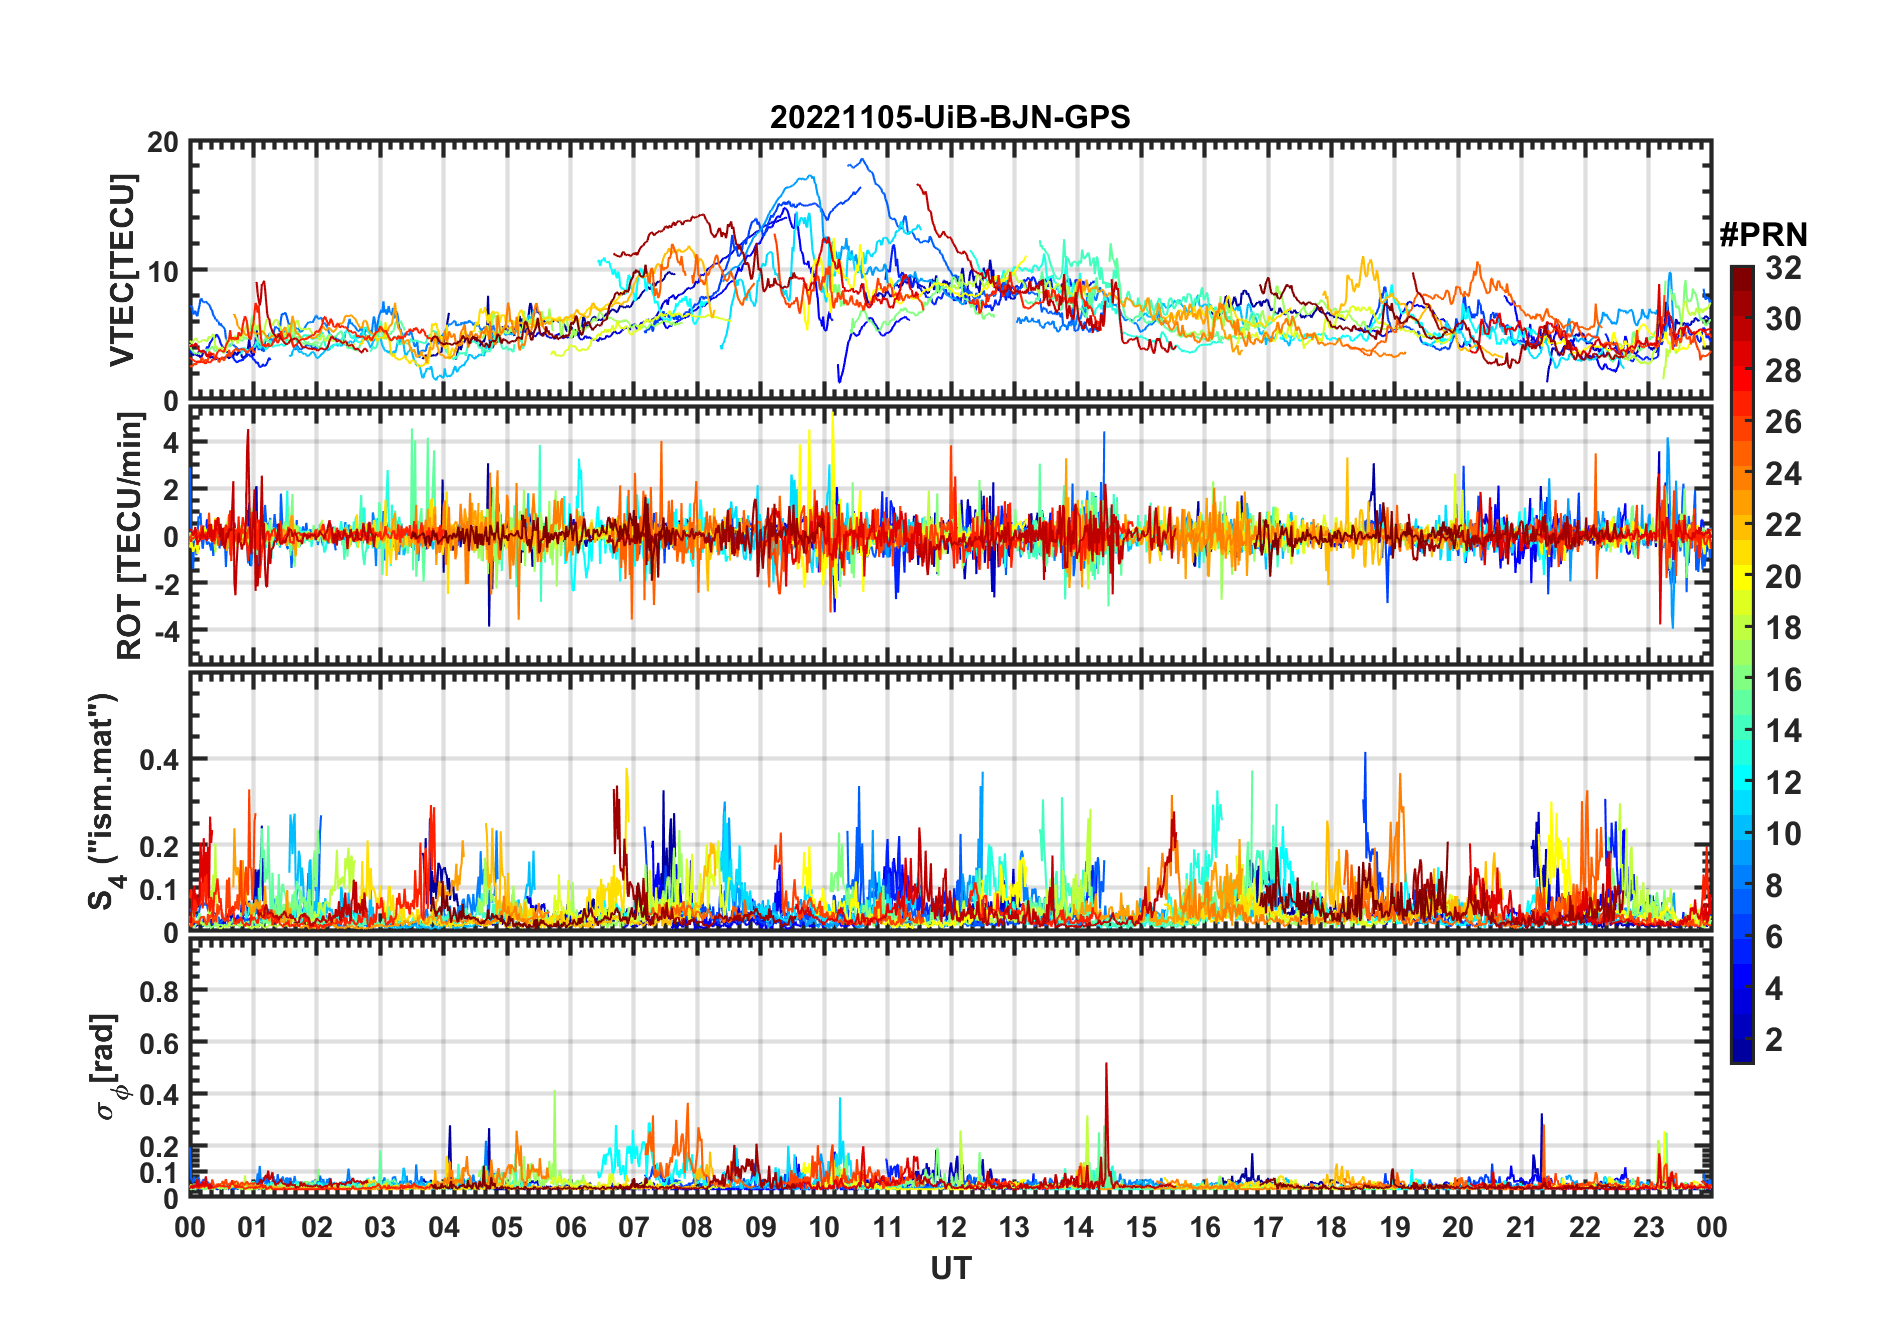Click the "-4" tick on the ROT axis
This screenshot has width=1902, height=1330.
pos(167,632)
